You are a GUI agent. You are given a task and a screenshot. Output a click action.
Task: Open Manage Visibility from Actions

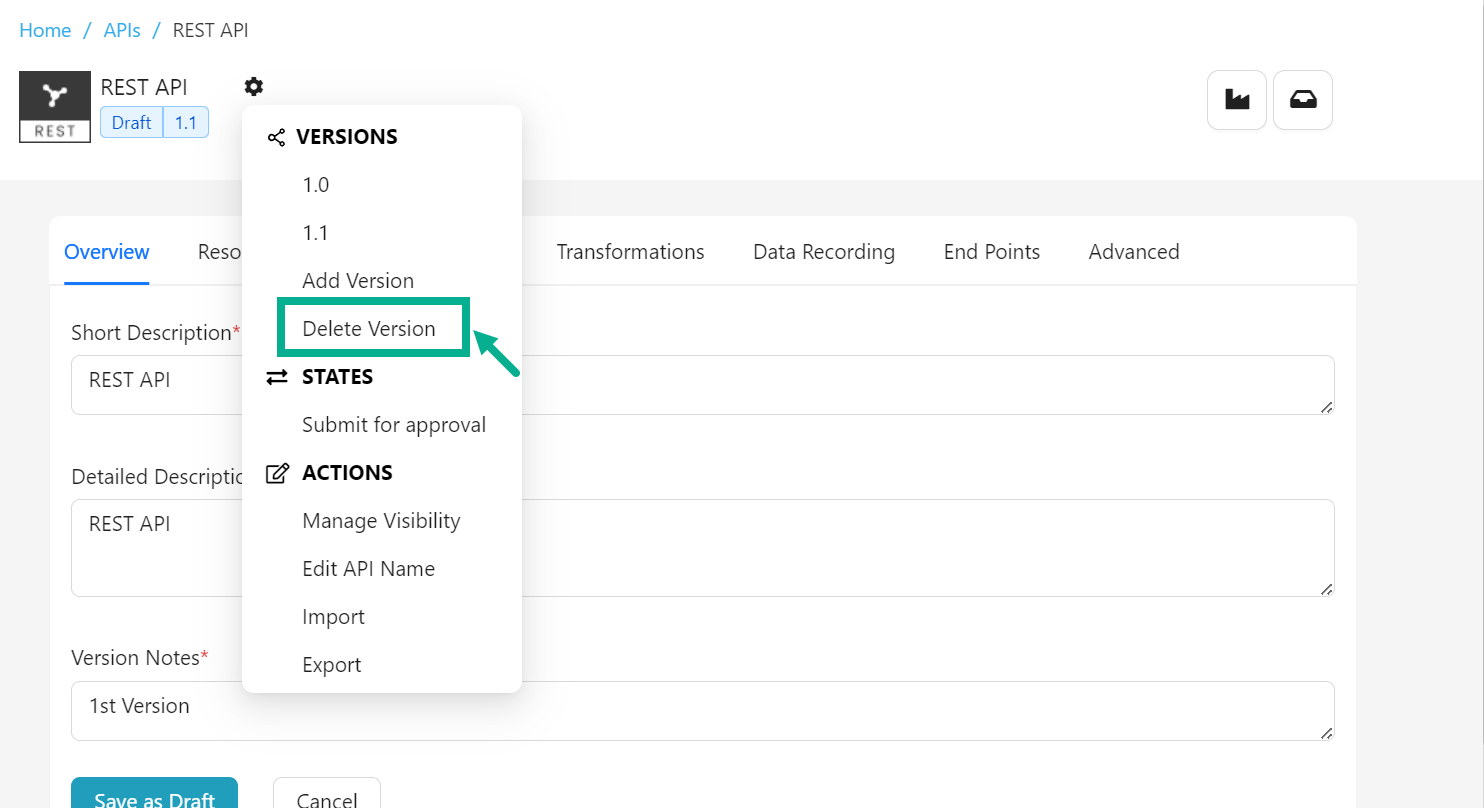tap(381, 521)
